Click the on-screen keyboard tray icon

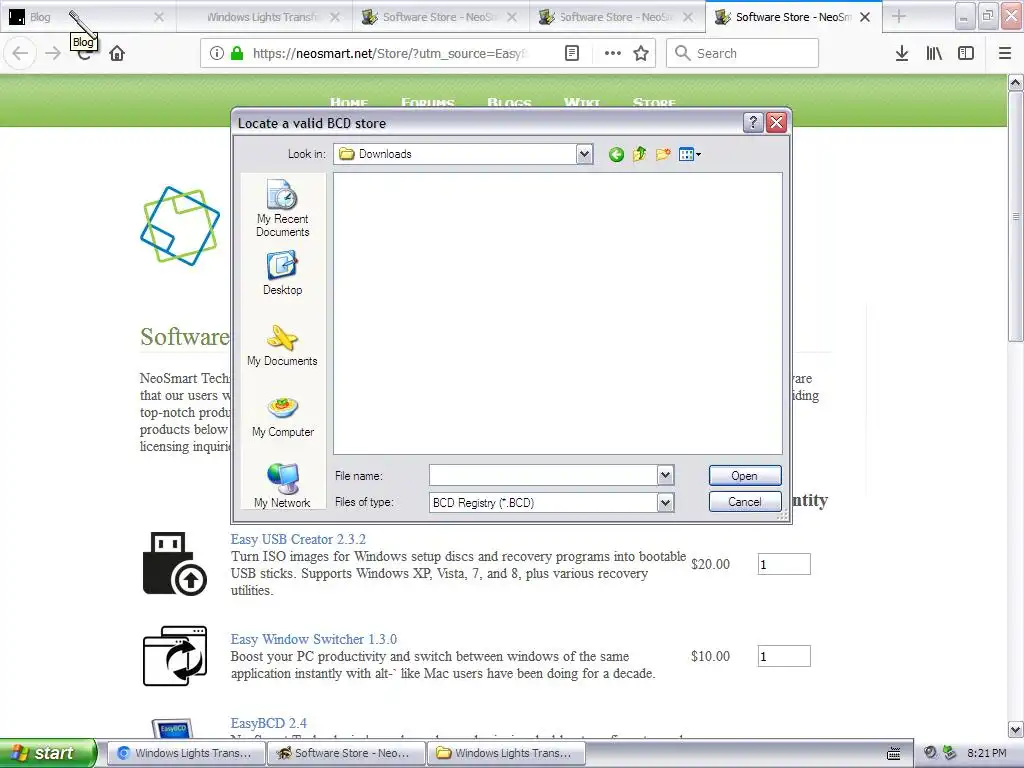pyautogui.click(x=893, y=754)
